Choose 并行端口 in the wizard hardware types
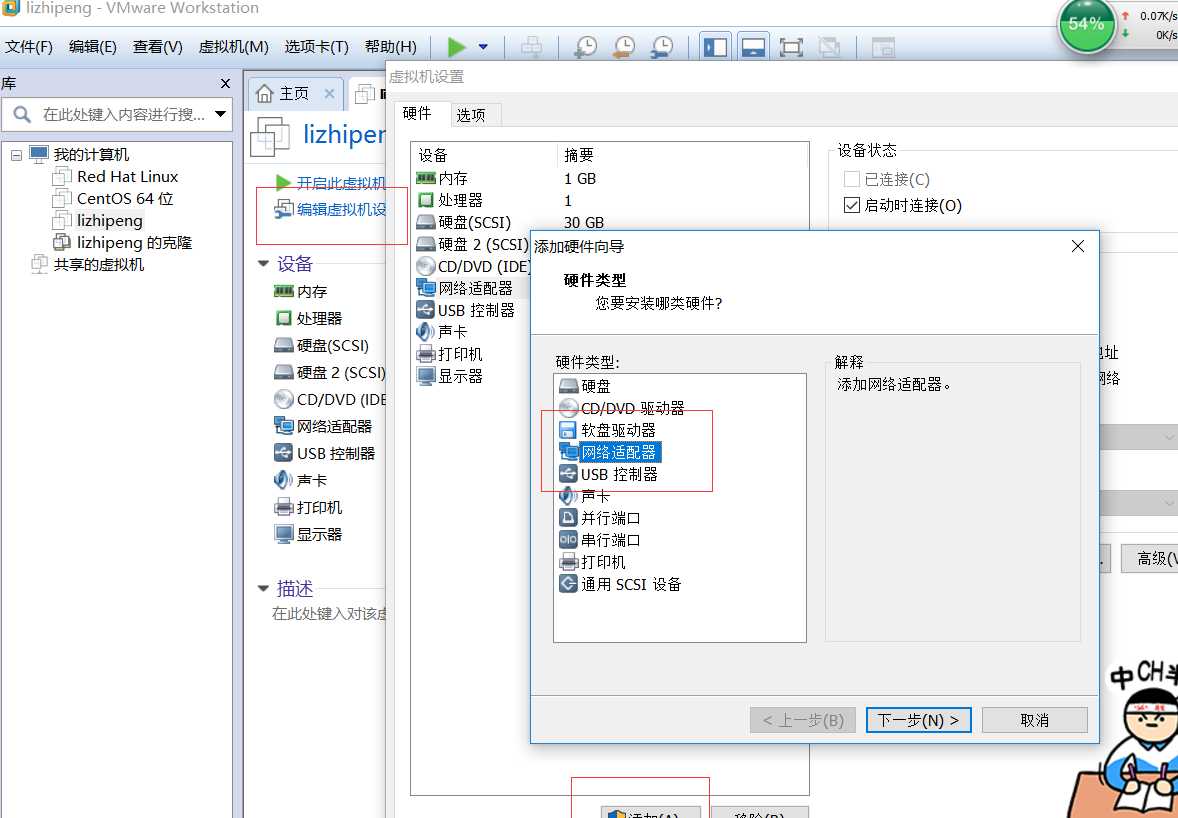The width and height of the screenshot is (1178, 818). (x=600, y=518)
